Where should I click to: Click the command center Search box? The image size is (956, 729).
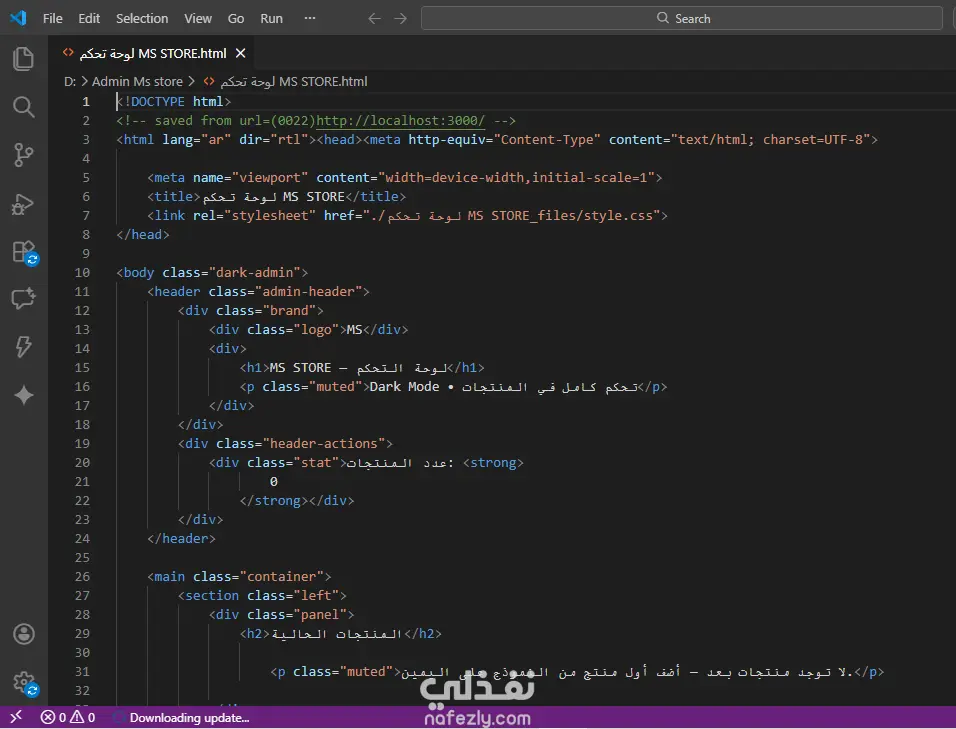(682, 18)
